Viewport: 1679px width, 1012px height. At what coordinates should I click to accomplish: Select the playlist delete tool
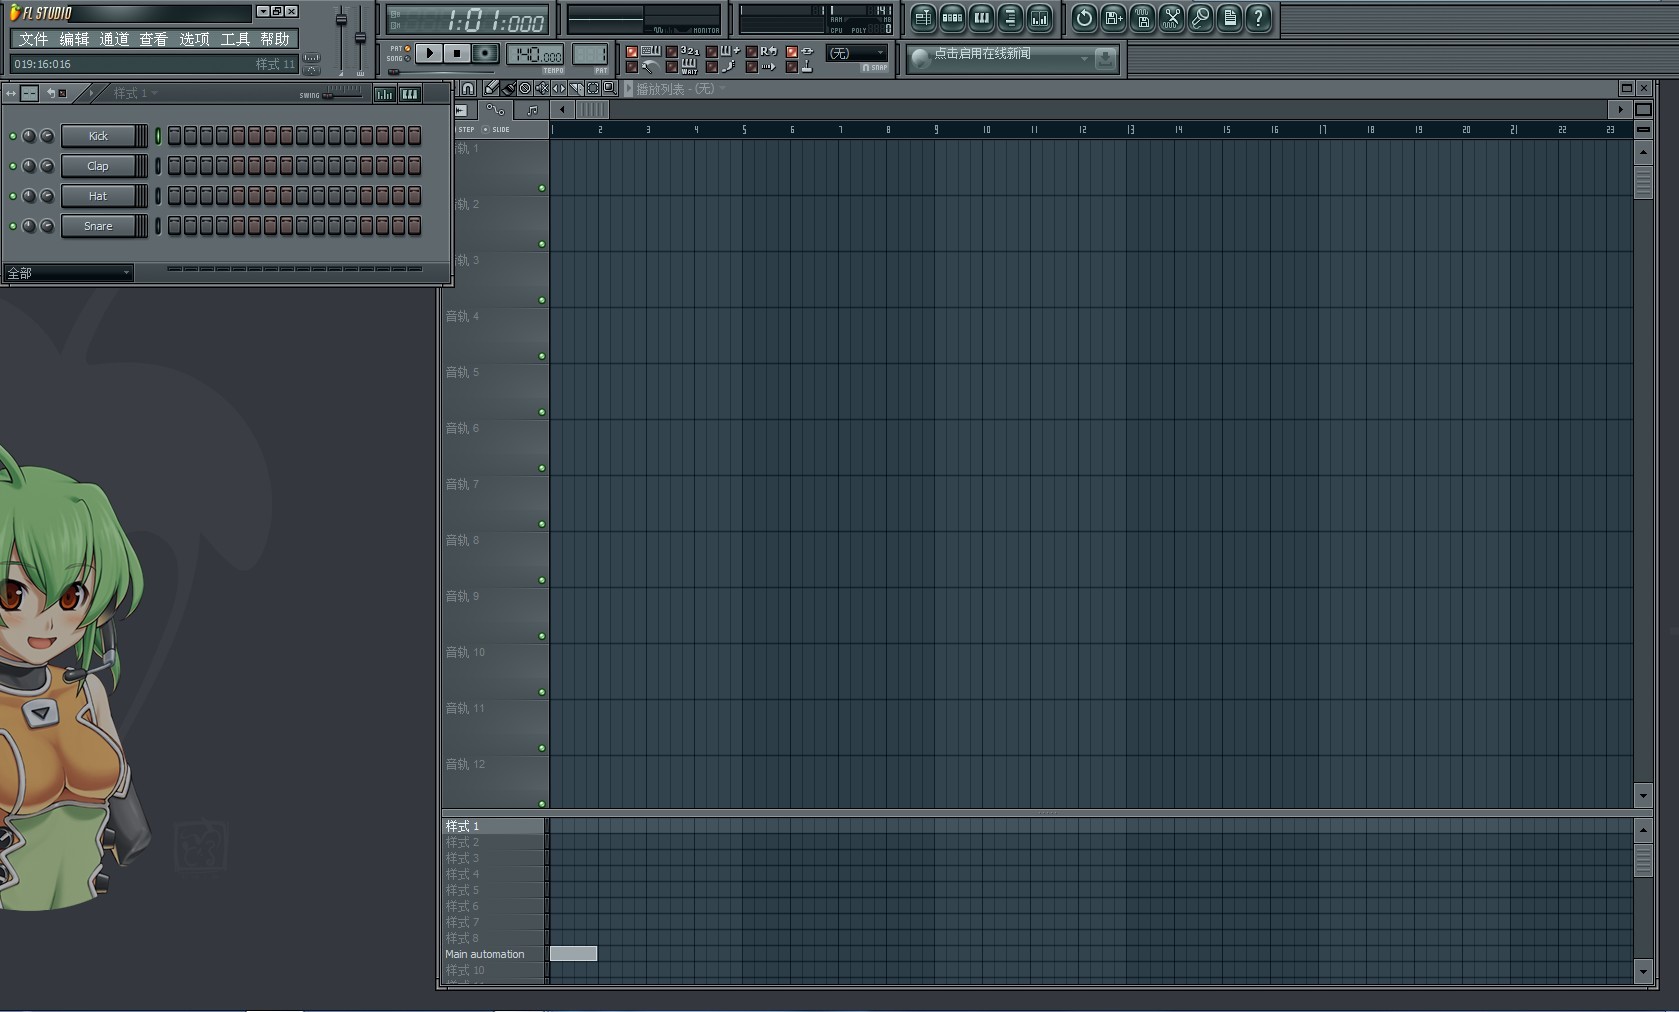(525, 88)
